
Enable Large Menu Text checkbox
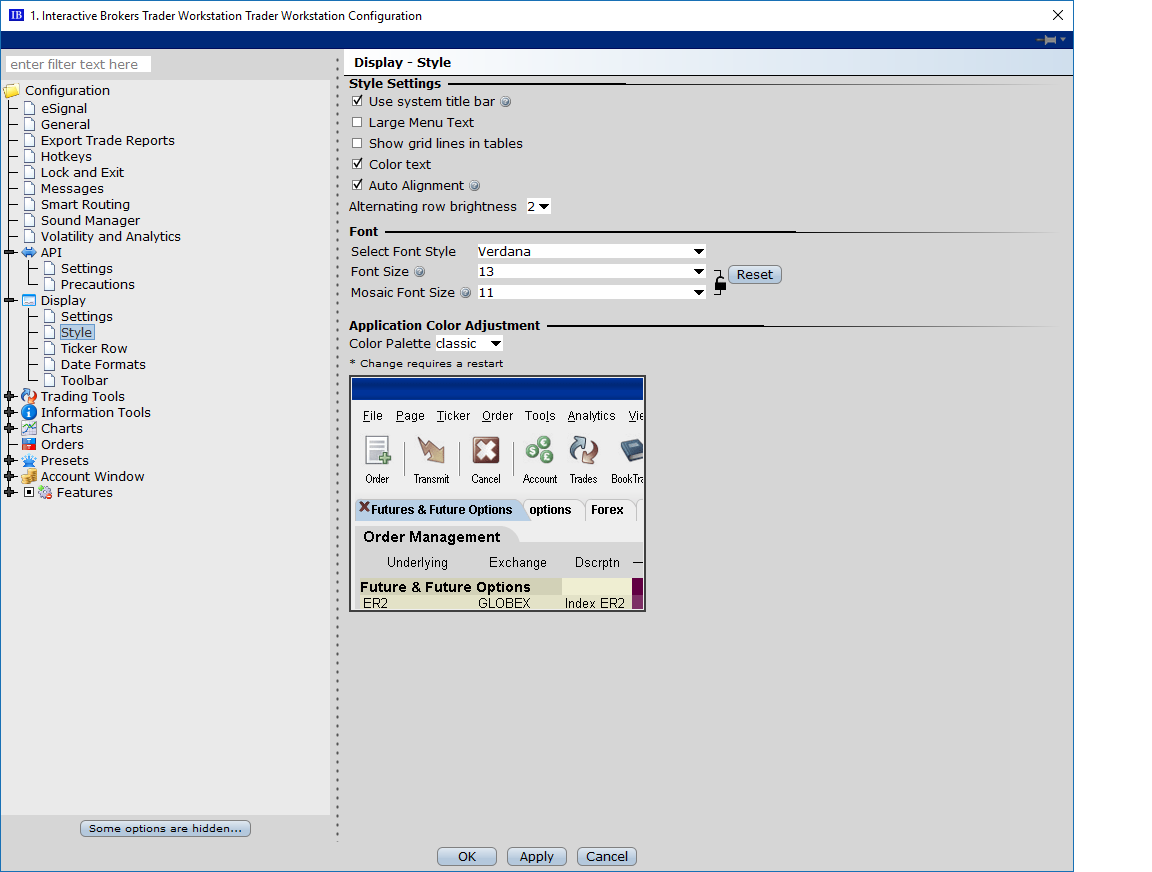click(357, 123)
